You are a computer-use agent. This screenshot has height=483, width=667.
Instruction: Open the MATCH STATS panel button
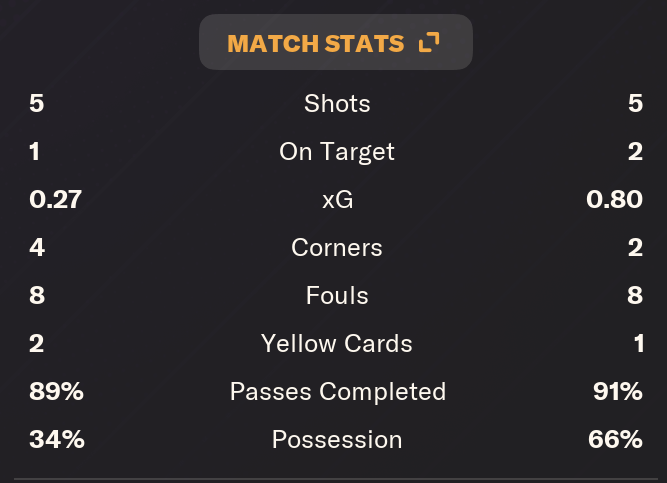336,42
